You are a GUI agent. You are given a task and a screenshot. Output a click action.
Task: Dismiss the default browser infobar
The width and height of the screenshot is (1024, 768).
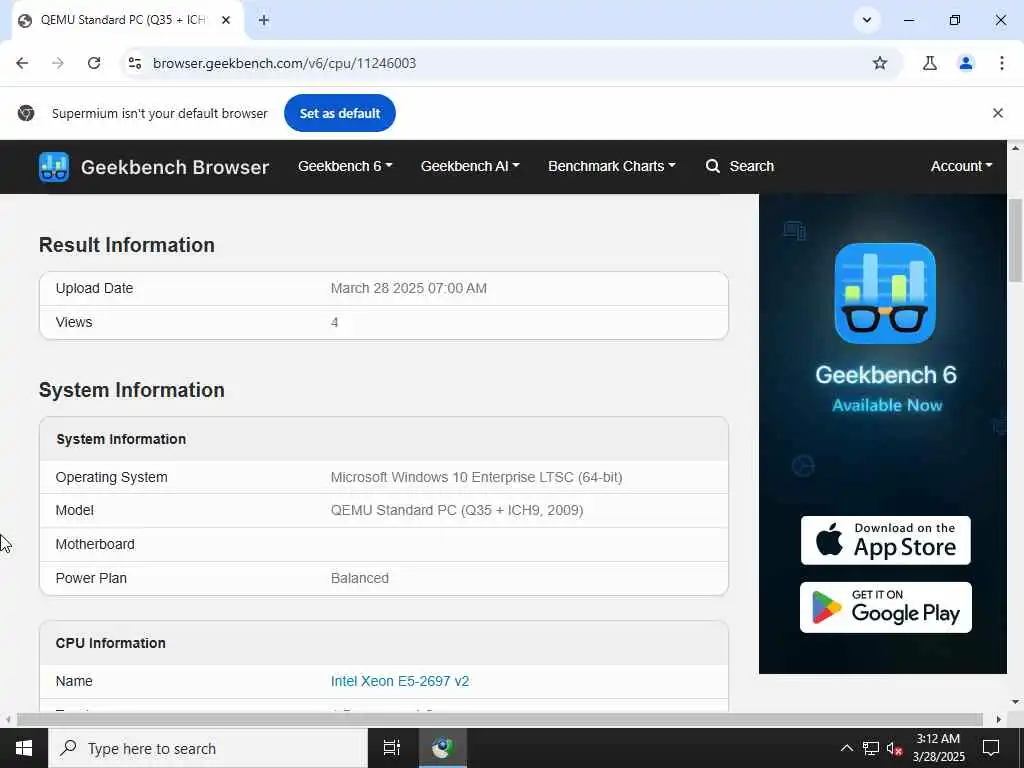[x=998, y=113]
